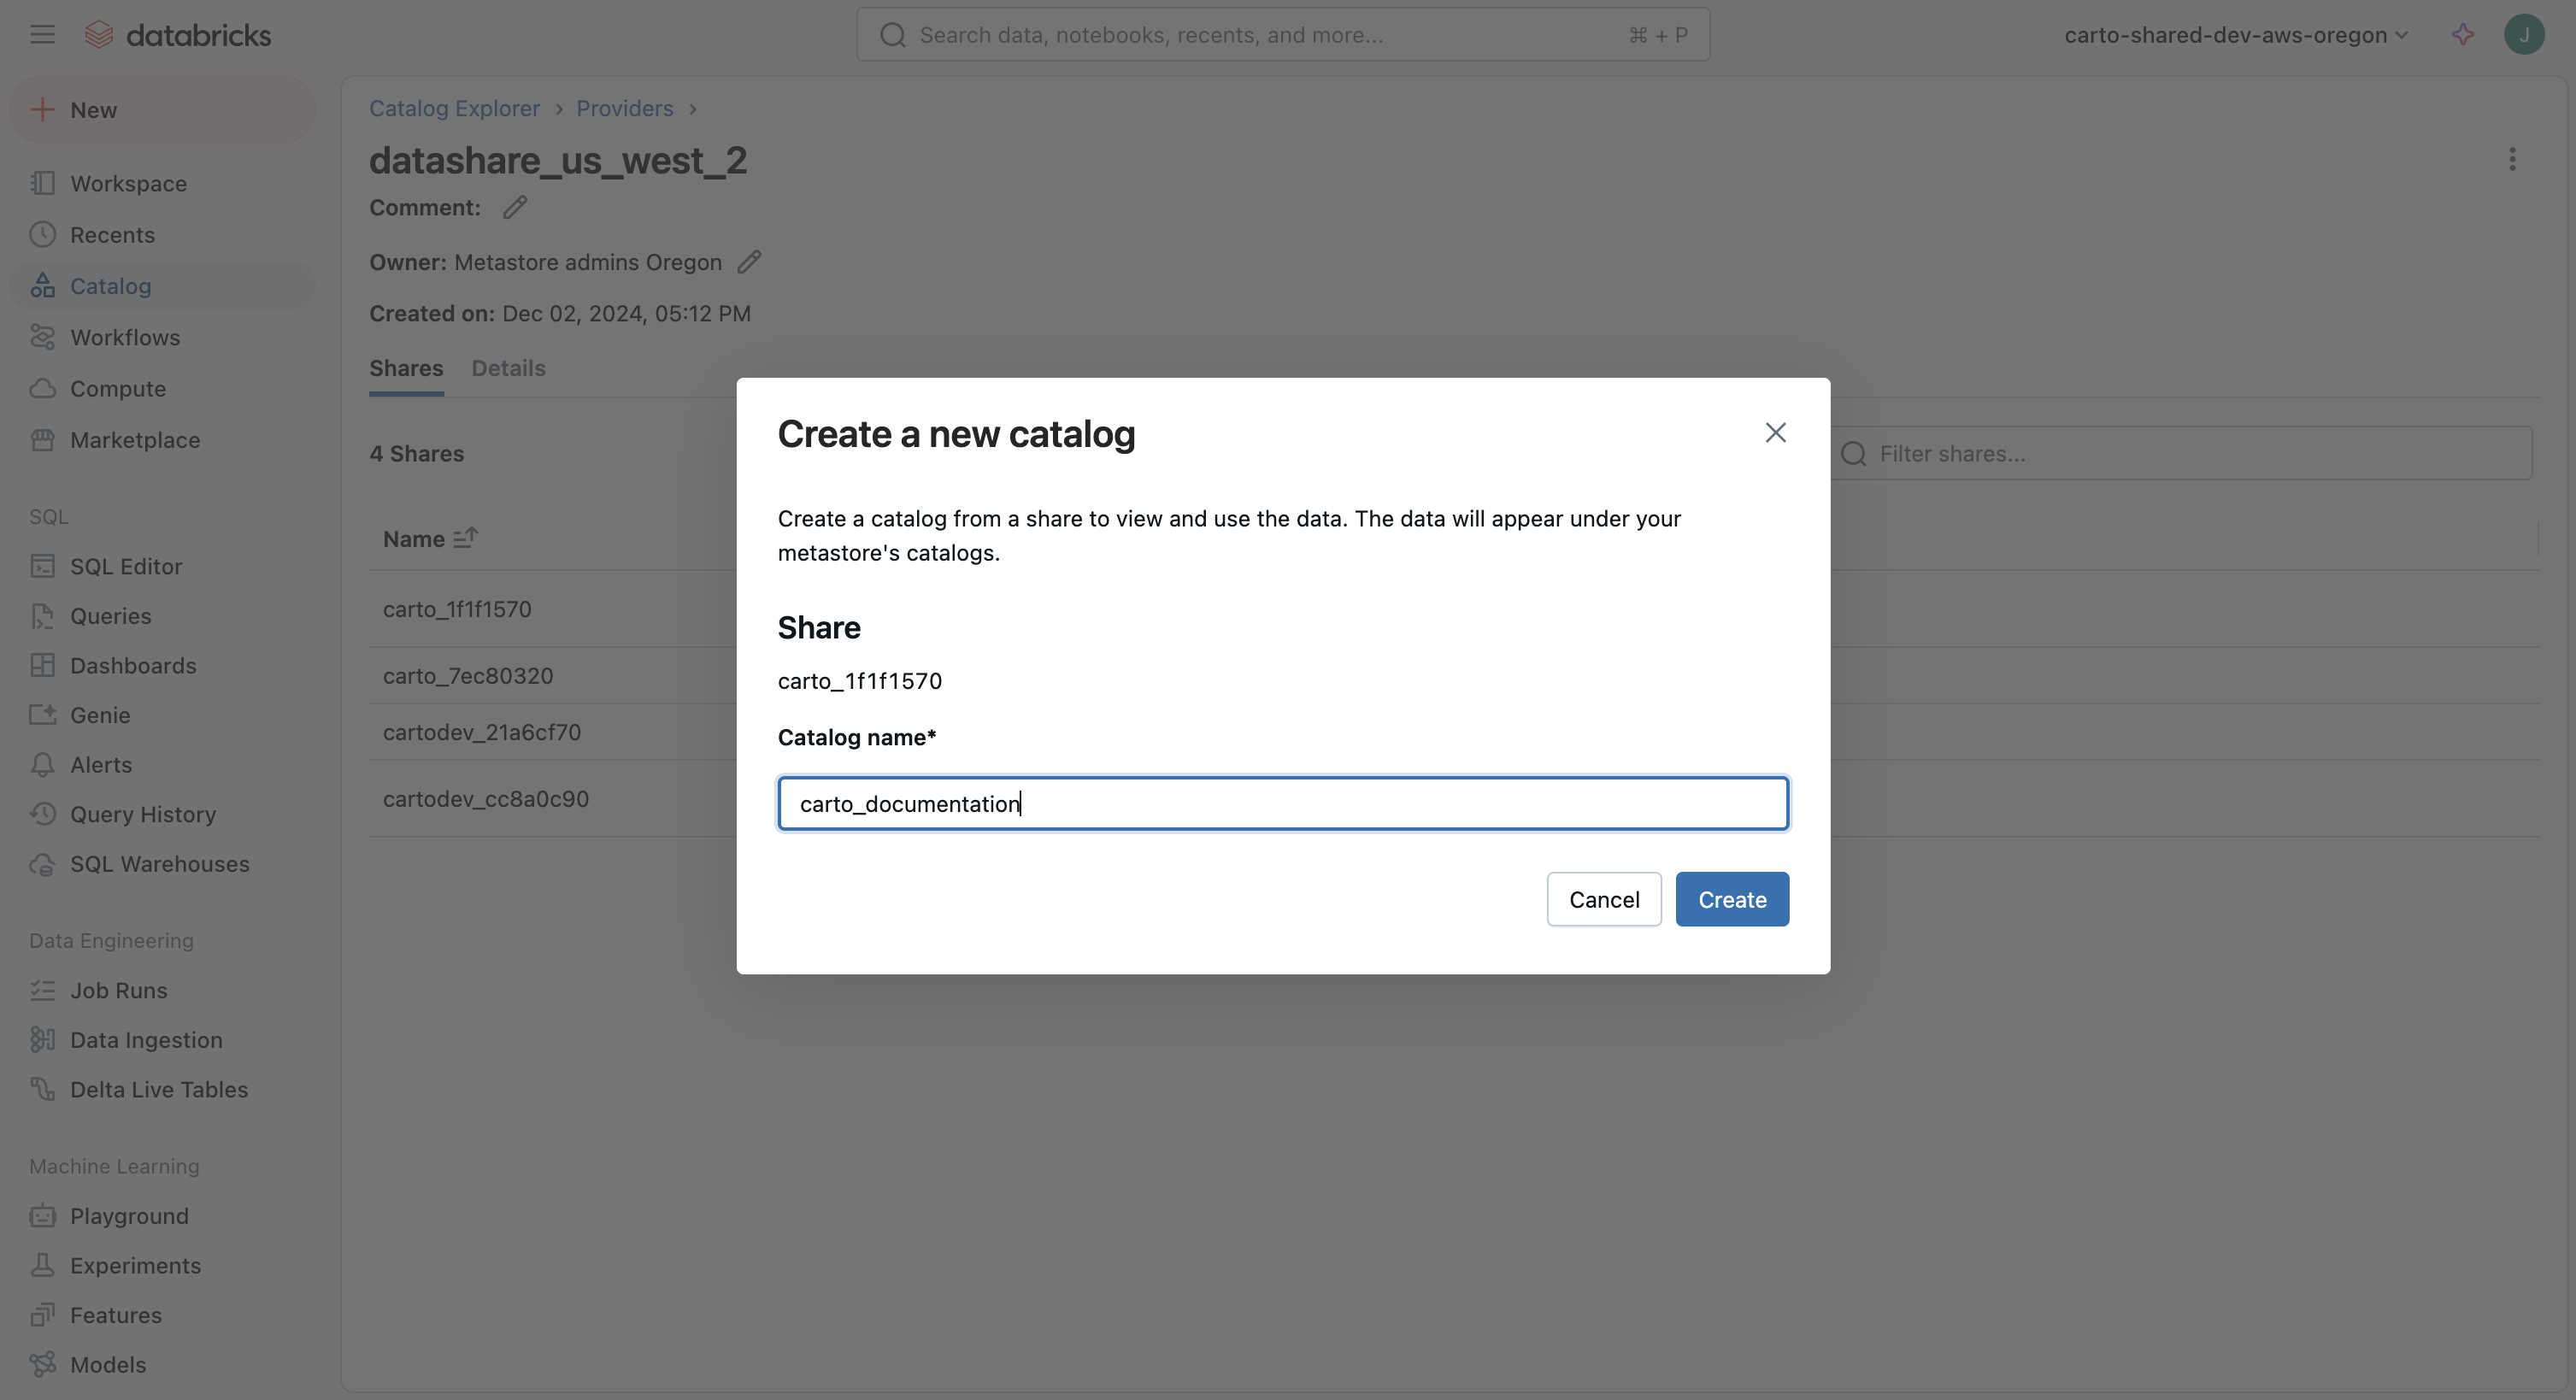This screenshot has width=2576, height=1400.
Task: Close the Create a new catalog dialog
Action: (x=1775, y=433)
